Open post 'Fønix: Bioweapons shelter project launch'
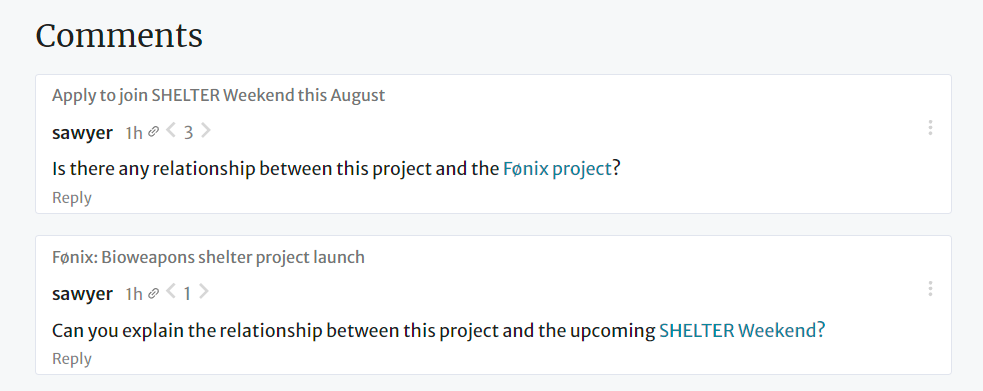983x391 pixels. click(x=208, y=257)
